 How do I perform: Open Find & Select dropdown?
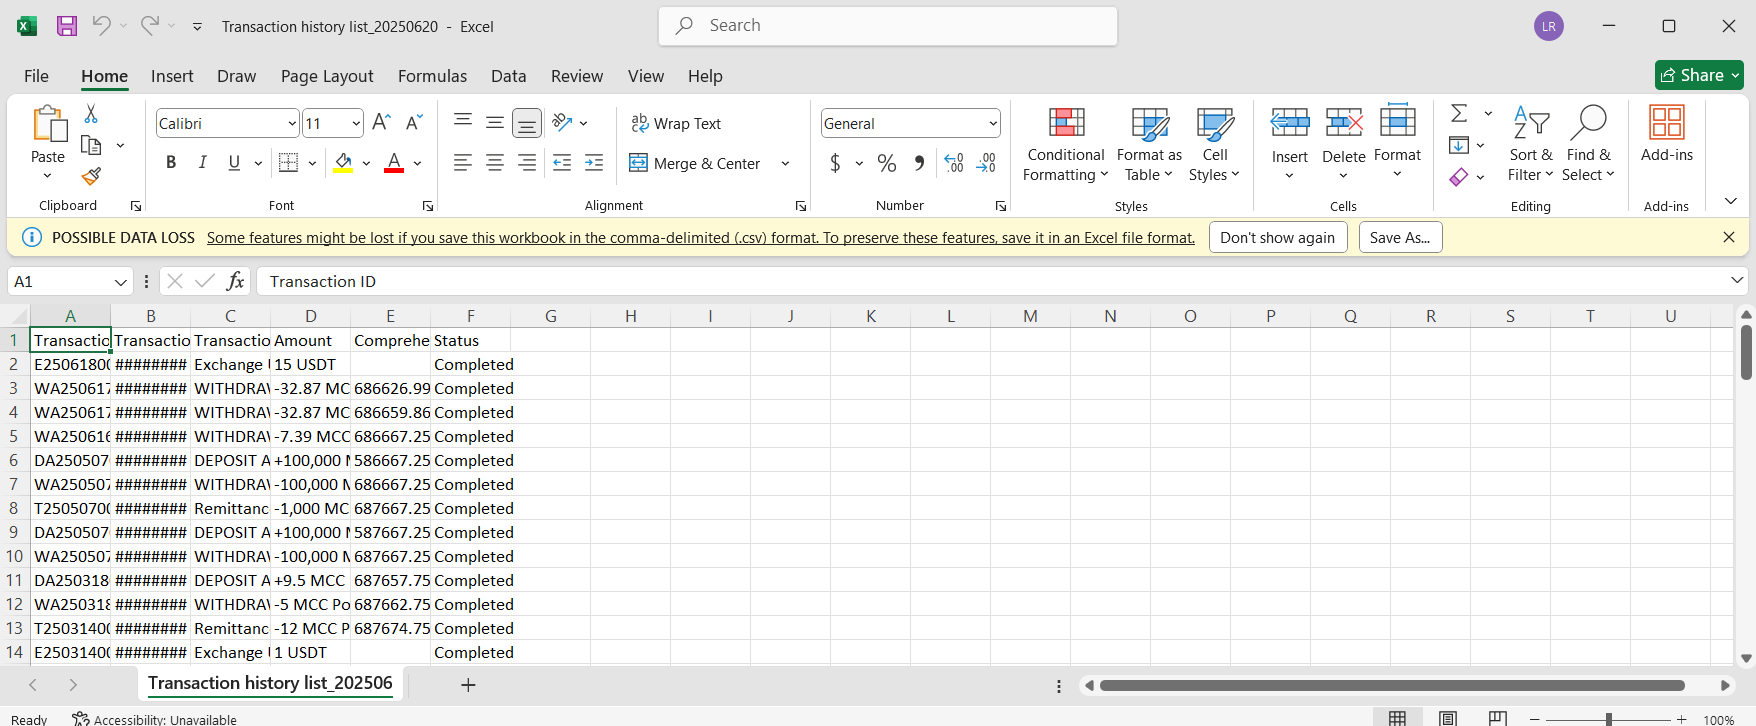pyautogui.click(x=1589, y=144)
